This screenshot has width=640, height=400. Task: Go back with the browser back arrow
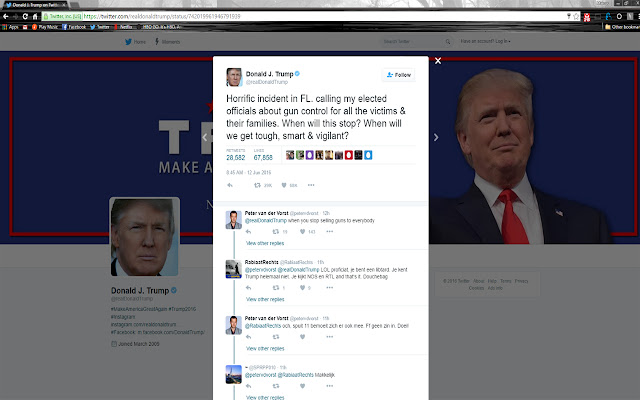click(x=6, y=16)
